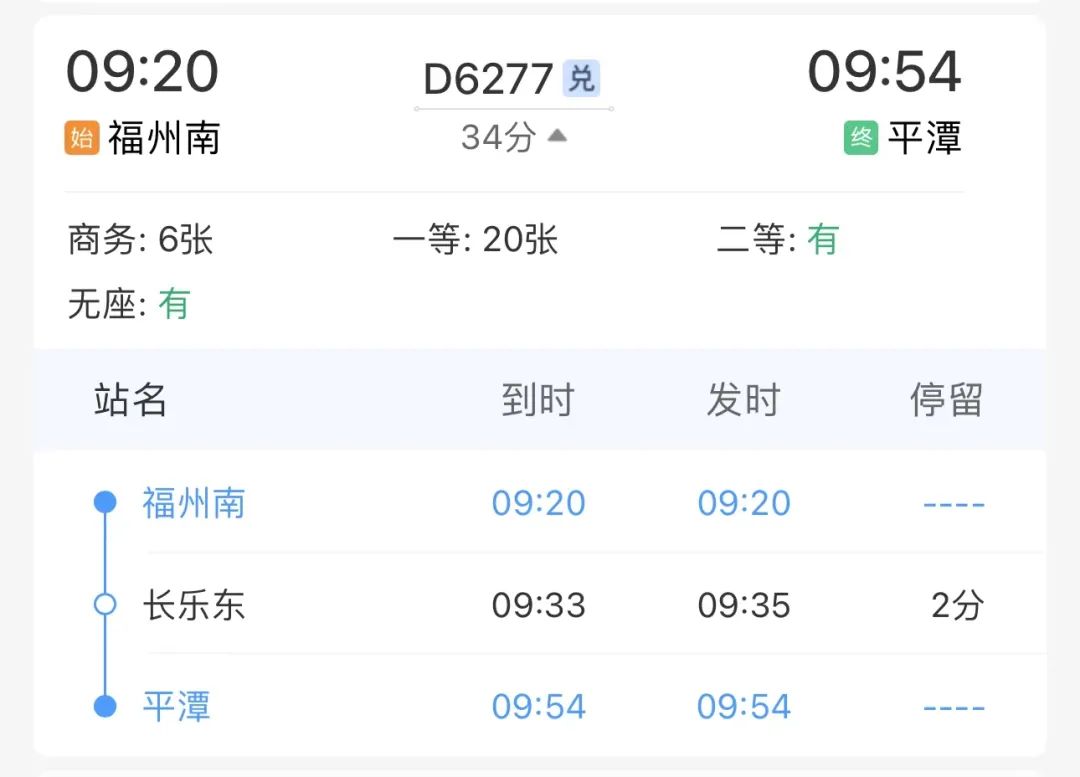Tap the 平潭 timeline dot
The image size is (1080, 777).
(x=105, y=707)
